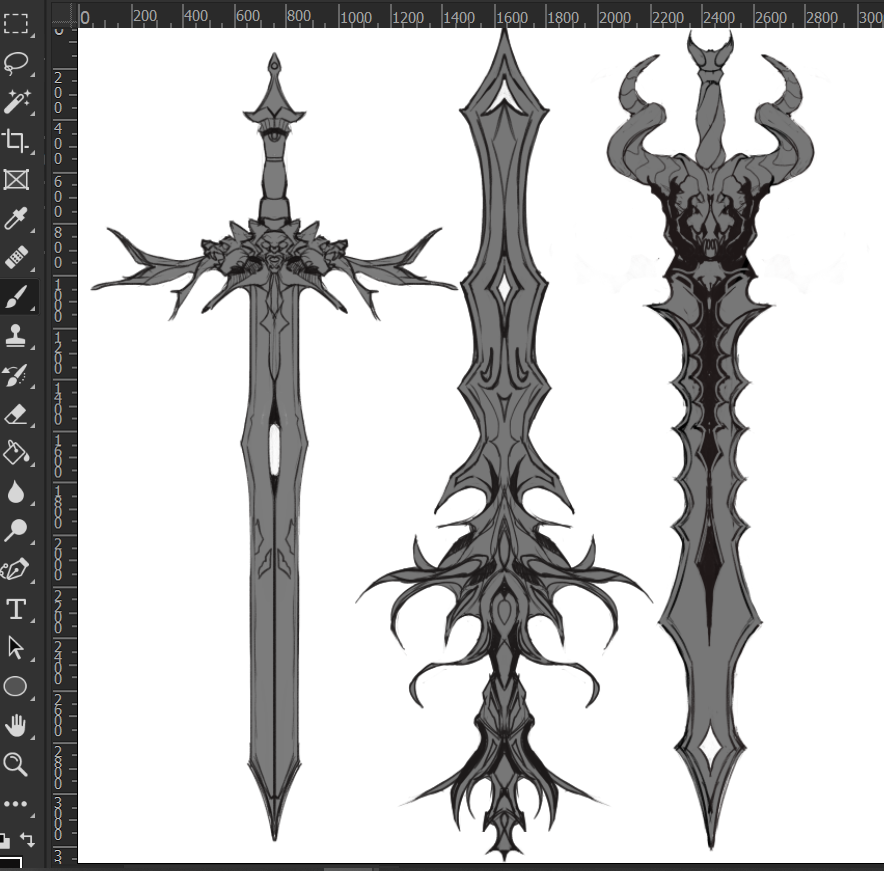Select the Path Selection arrow tool

point(16,647)
